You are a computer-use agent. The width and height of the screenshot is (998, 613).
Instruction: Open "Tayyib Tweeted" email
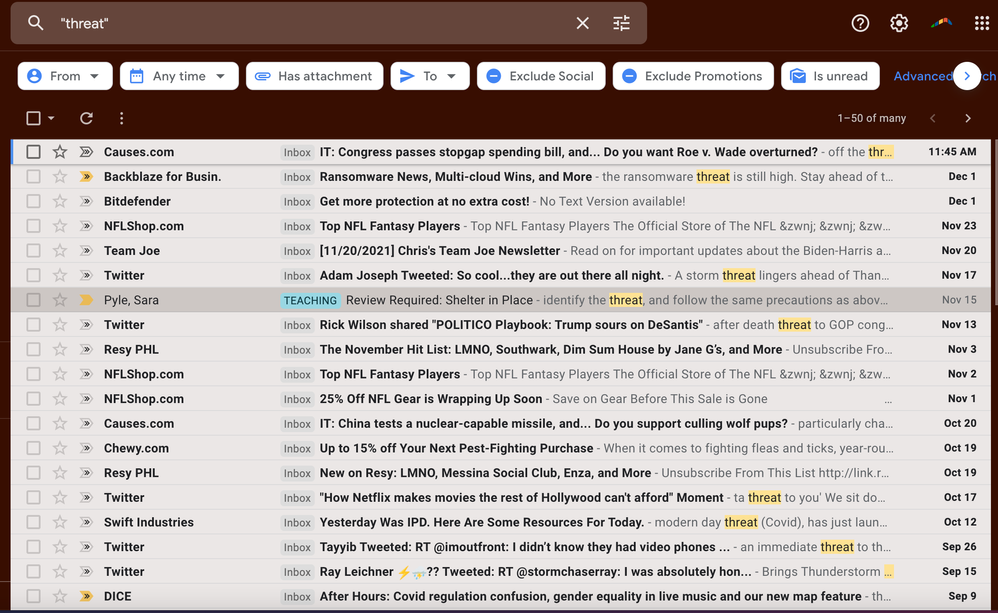524,547
